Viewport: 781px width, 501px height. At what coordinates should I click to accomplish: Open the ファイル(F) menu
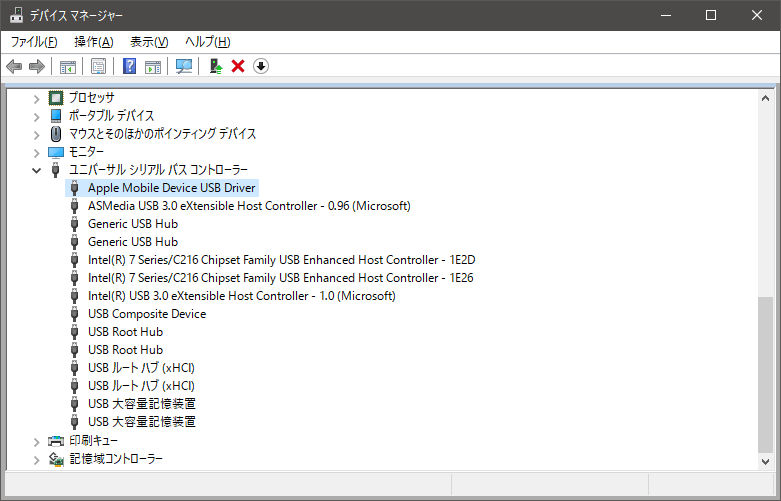click(34, 42)
